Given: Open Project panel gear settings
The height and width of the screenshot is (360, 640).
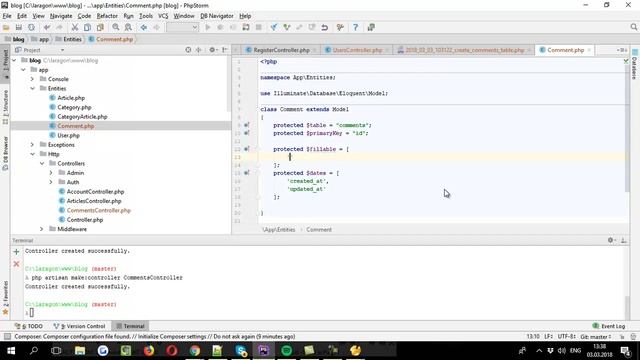Looking at the screenshot, I should click(x=212, y=50).
